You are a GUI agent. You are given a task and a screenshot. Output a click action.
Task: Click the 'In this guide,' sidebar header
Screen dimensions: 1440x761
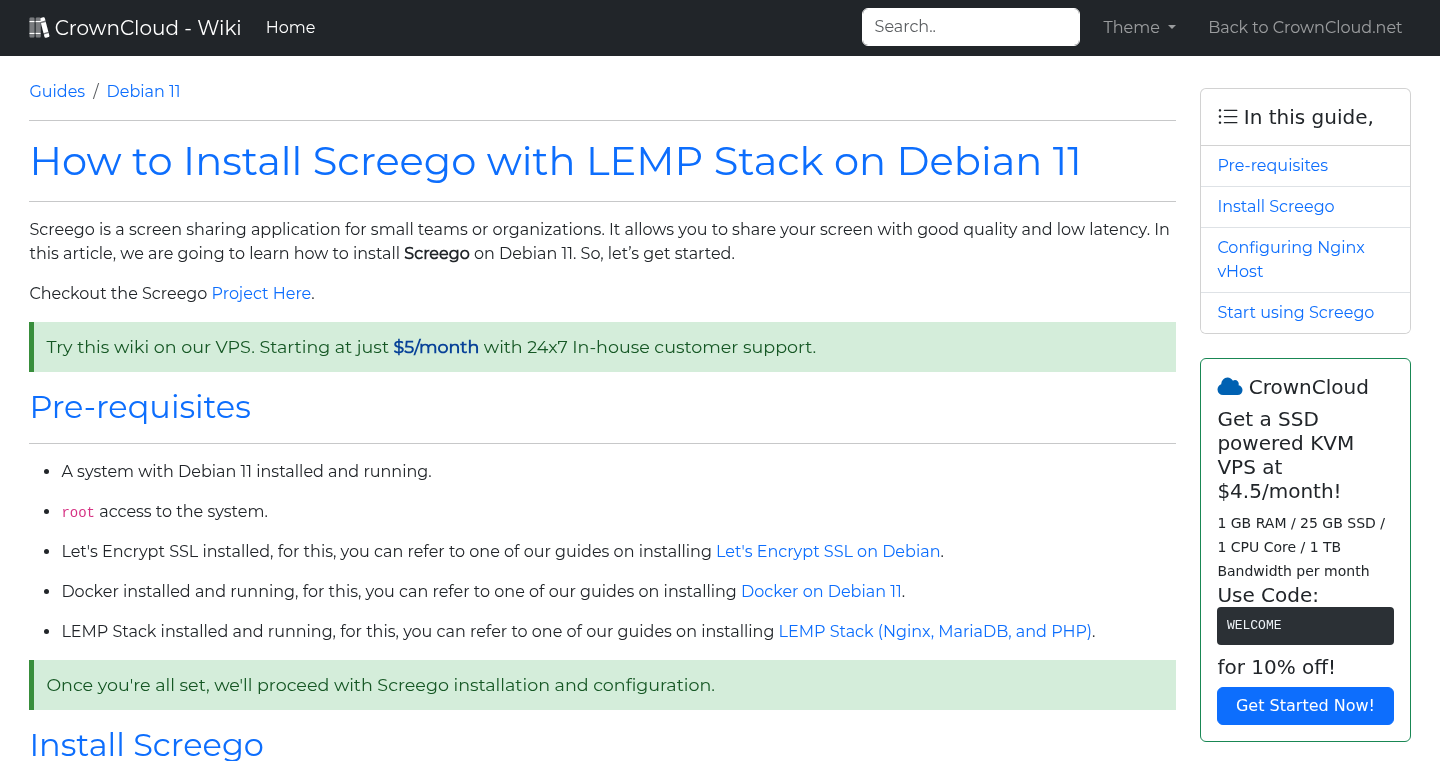pos(1308,117)
